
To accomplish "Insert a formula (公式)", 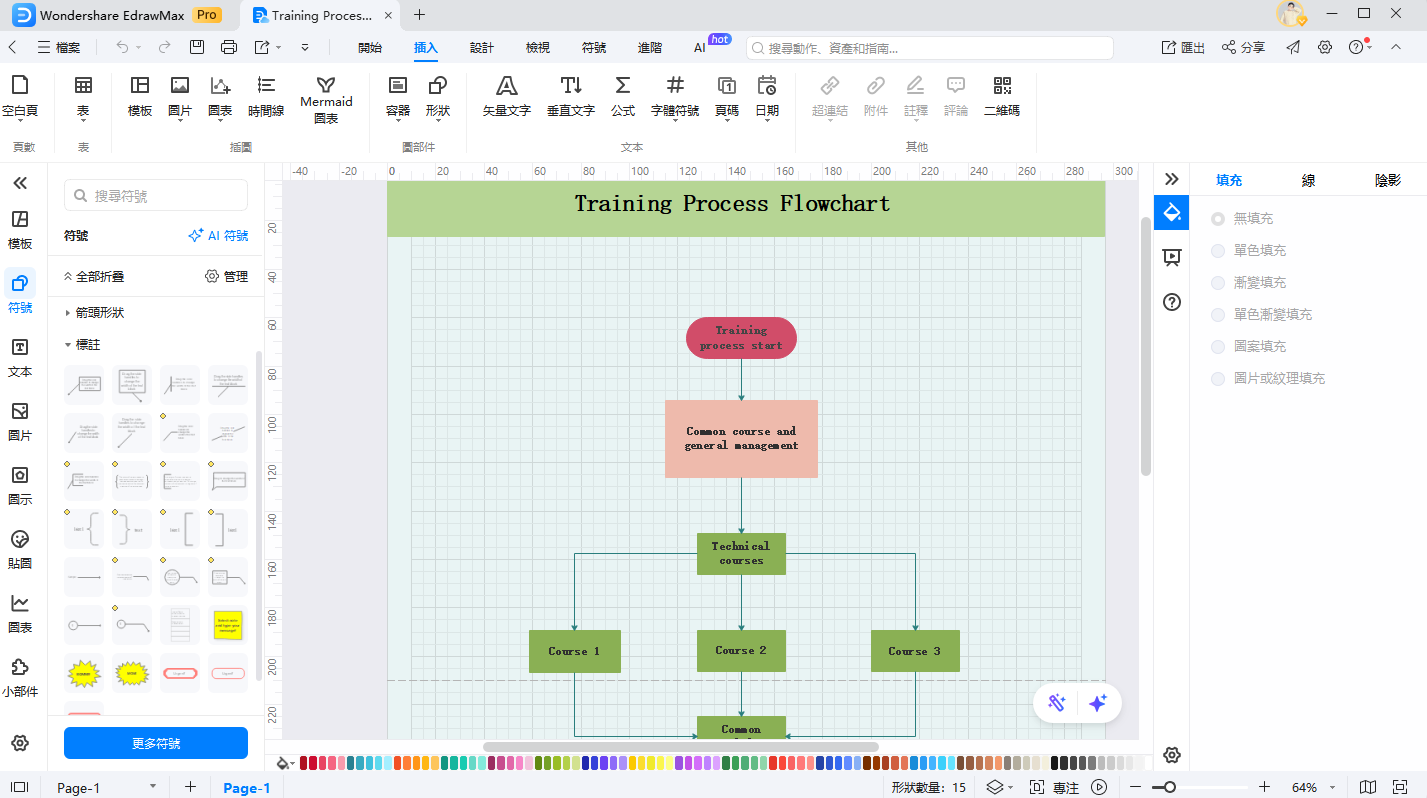I will pyautogui.click(x=622, y=96).
